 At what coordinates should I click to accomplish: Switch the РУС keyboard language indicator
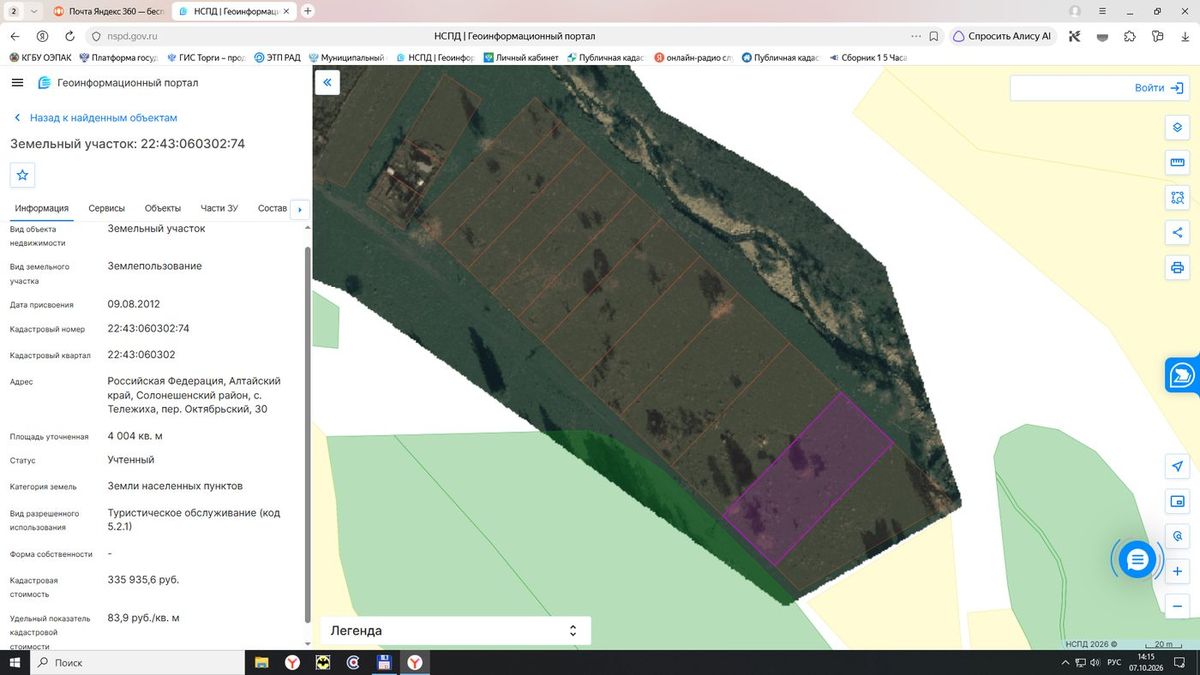coord(1114,662)
